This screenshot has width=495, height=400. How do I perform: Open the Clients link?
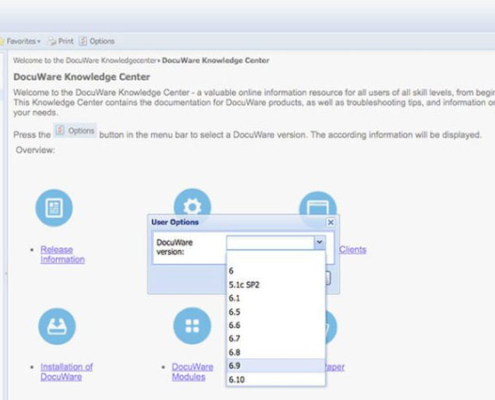coord(353,250)
